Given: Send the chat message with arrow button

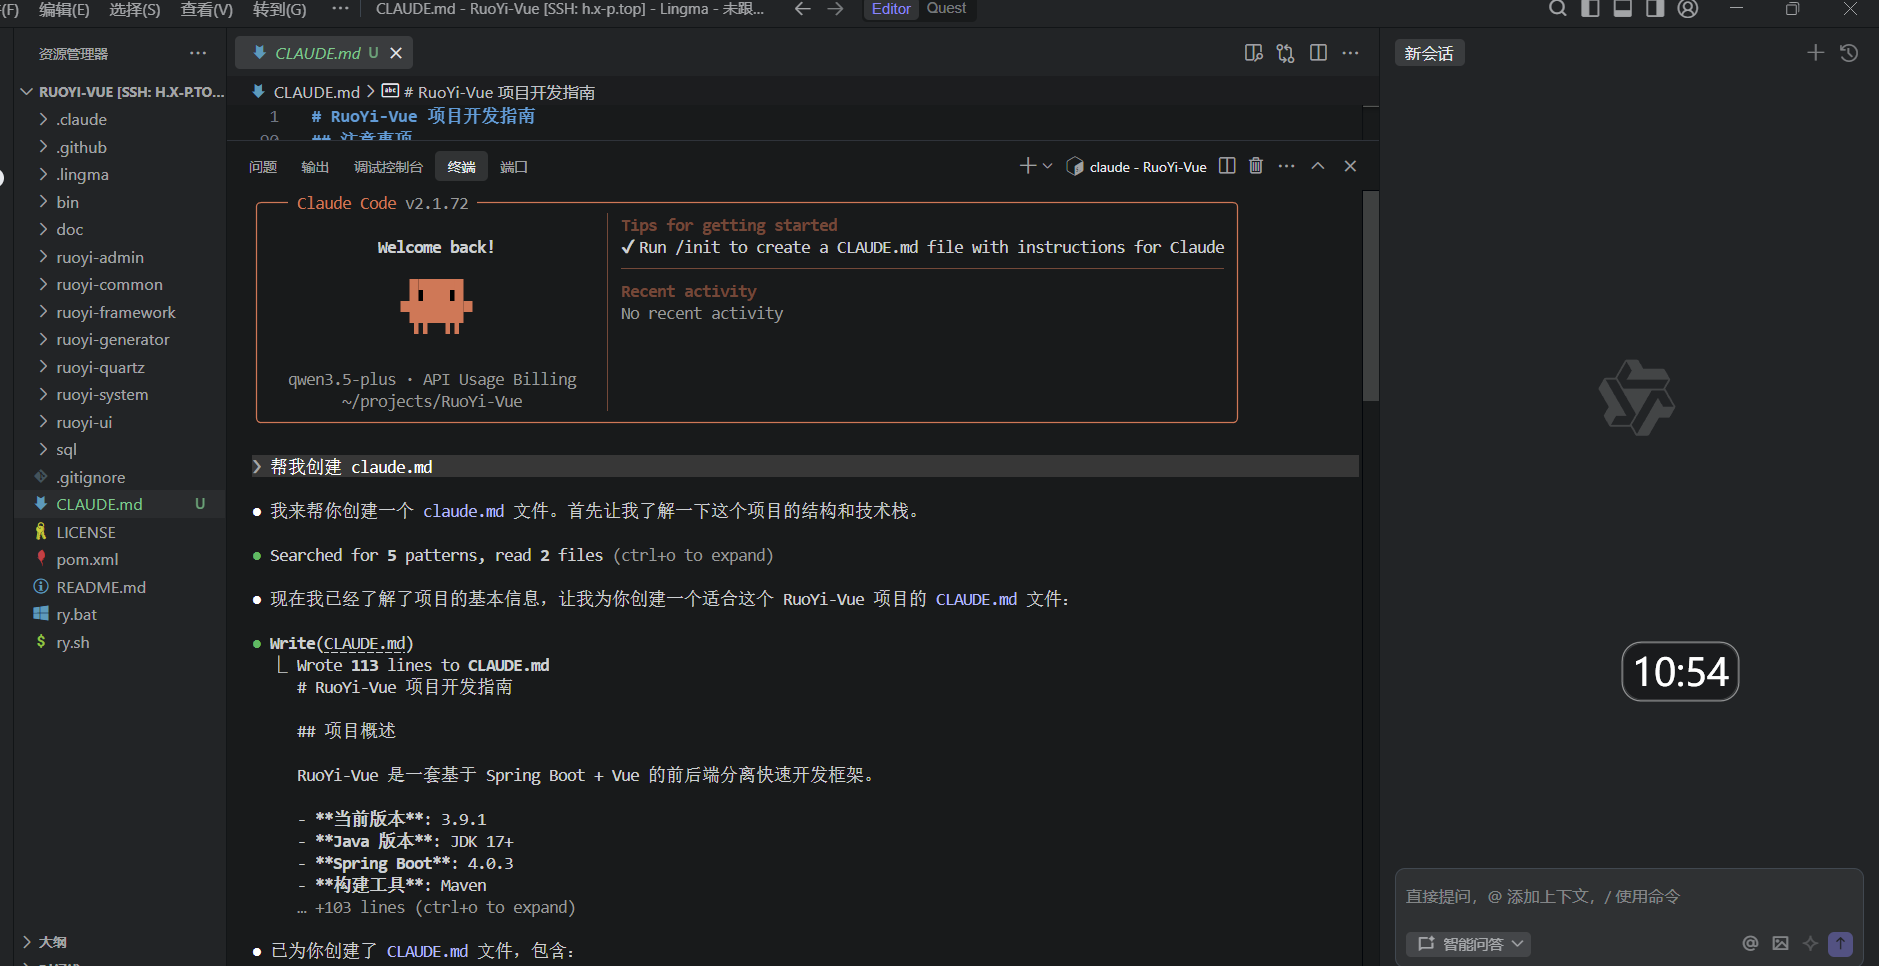Looking at the screenshot, I should coord(1840,943).
